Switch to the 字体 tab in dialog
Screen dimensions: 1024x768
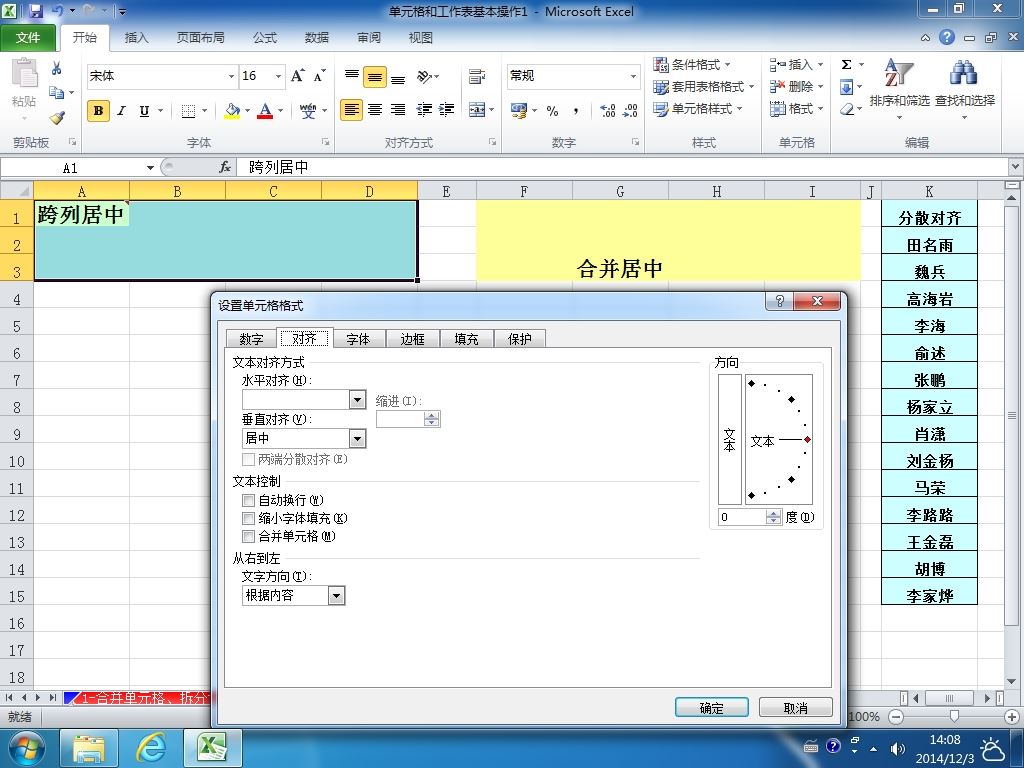[x=358, y=339]
